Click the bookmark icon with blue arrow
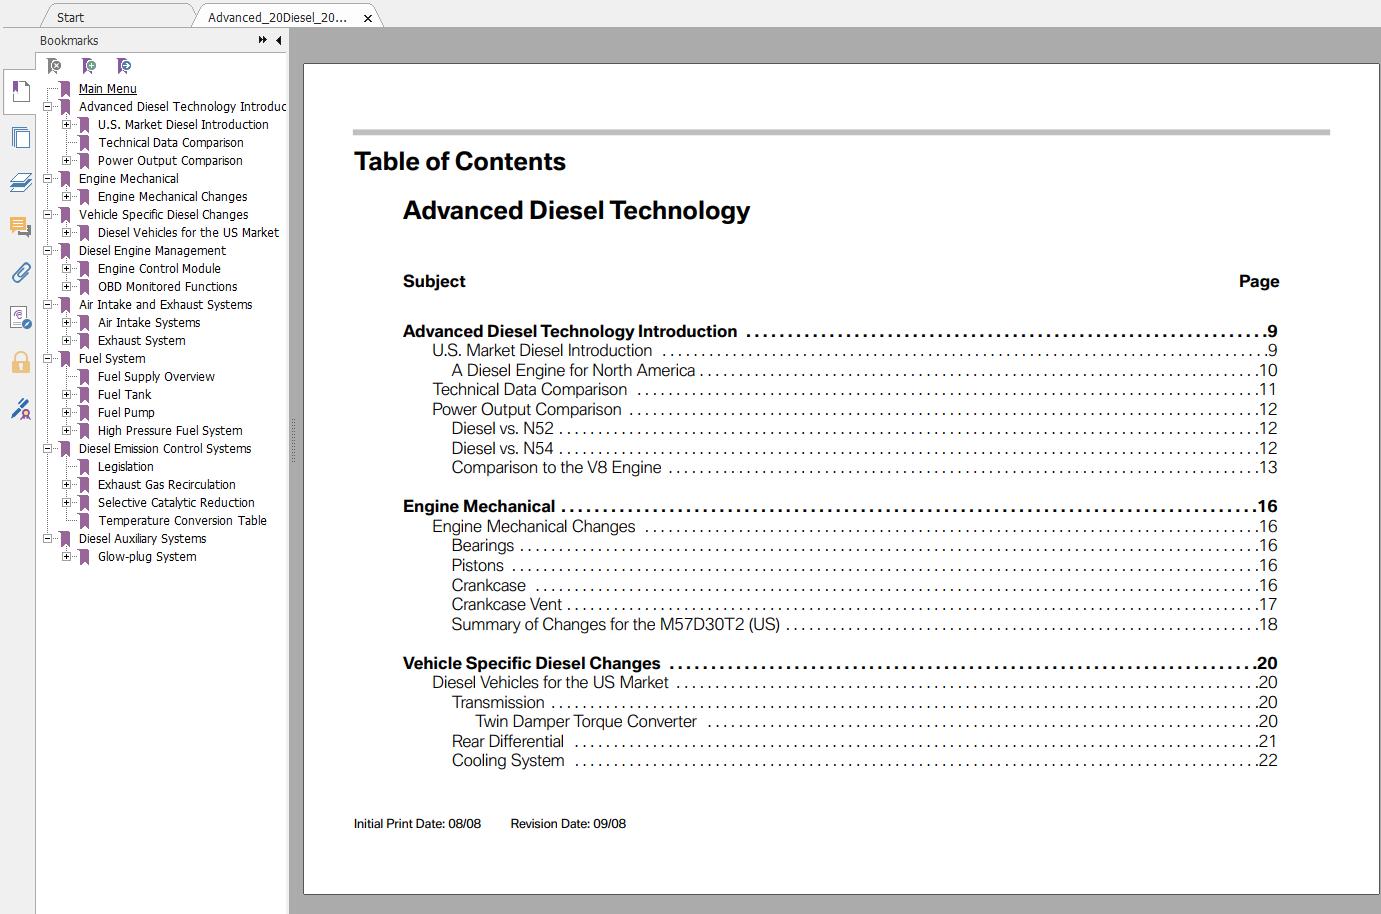The height and width of the screenshot is (914, 1381). [x=124, y=66]
